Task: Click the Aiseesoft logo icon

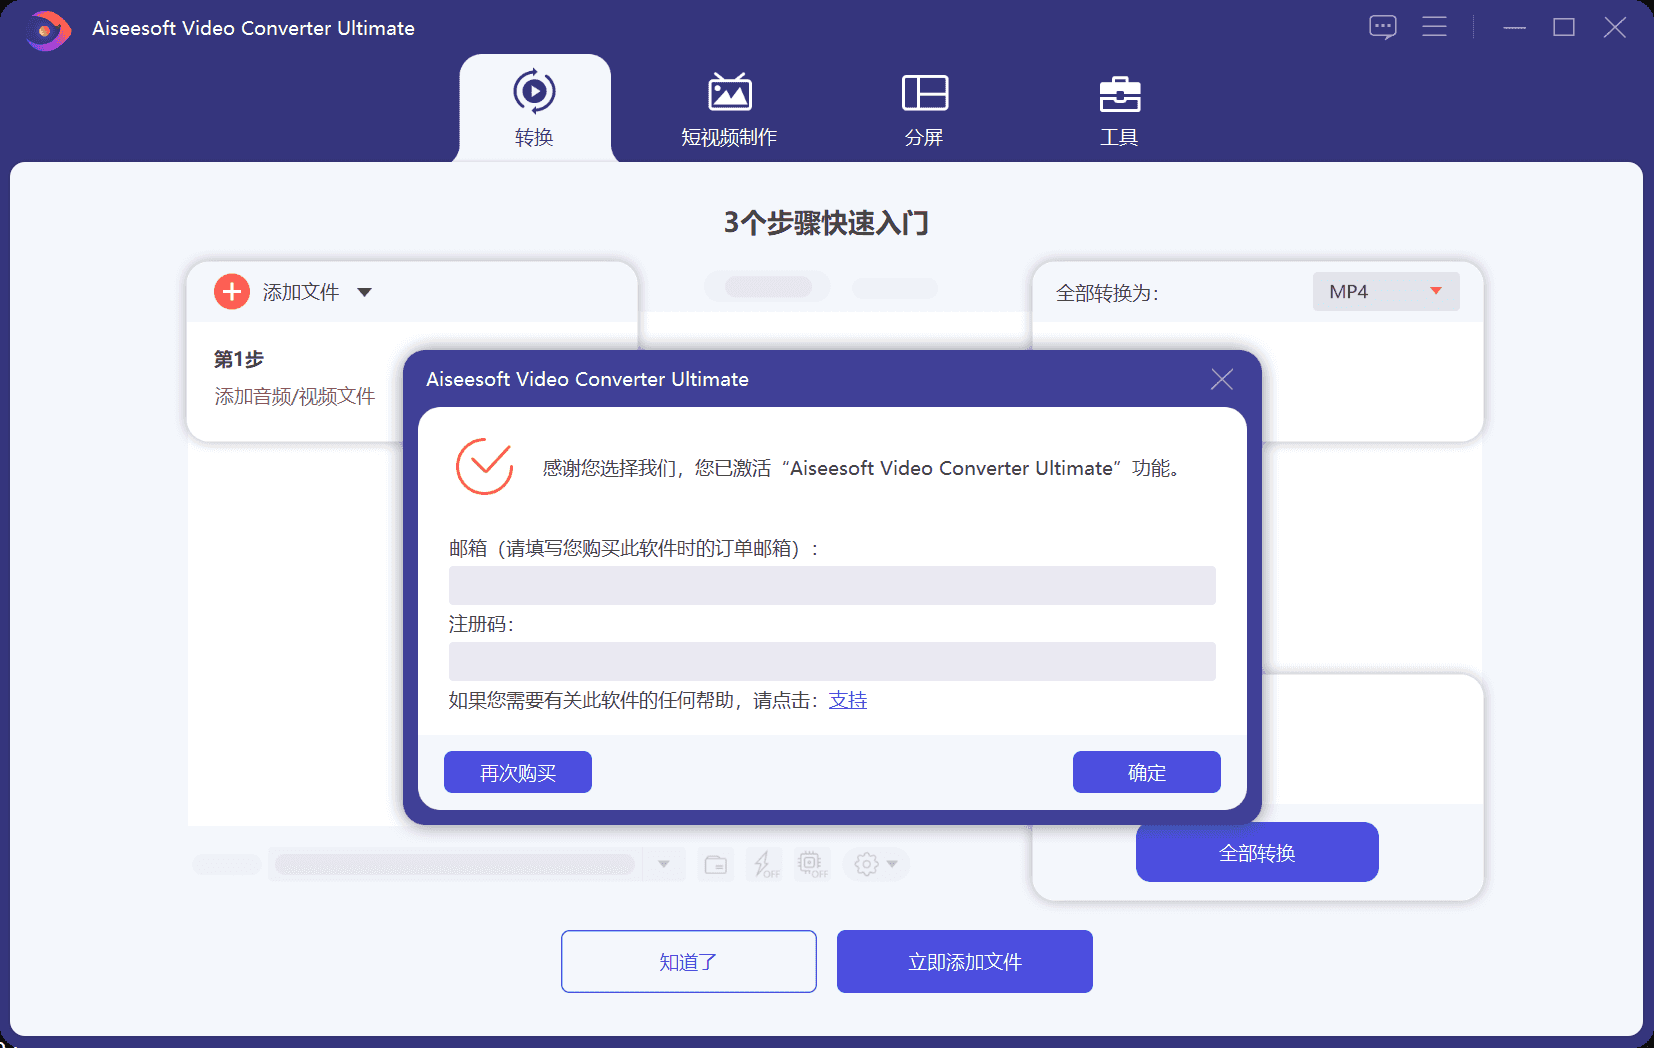Action: (x=47, y=30)
